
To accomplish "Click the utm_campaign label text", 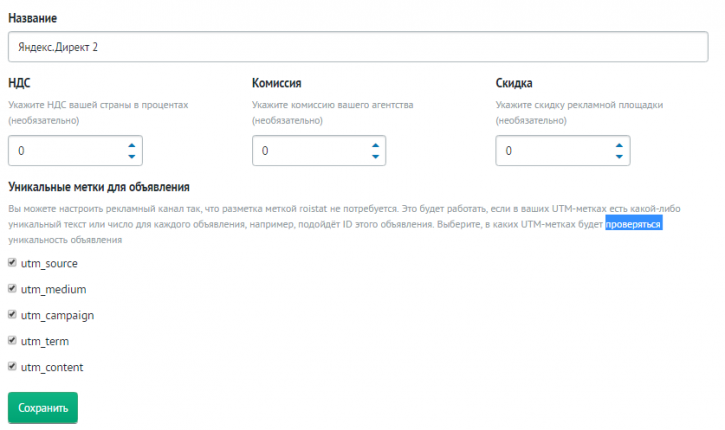I will pos(57,315).
